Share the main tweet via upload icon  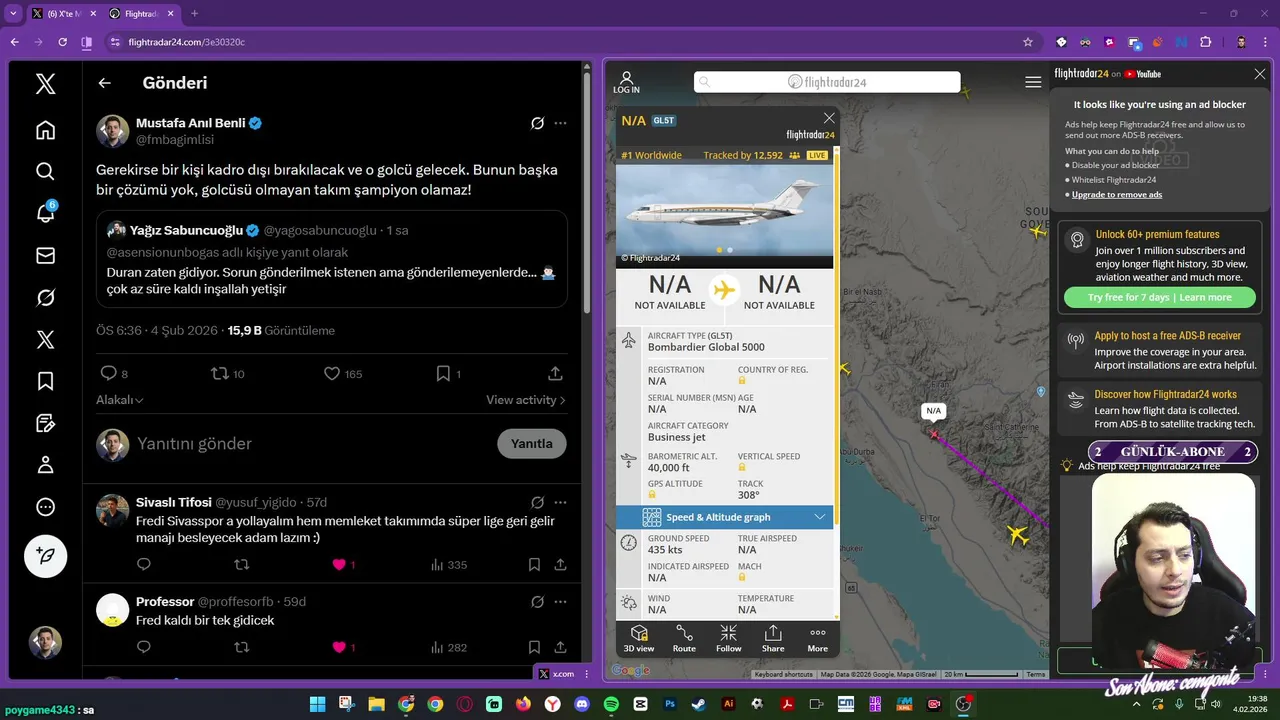coord(555,373)
